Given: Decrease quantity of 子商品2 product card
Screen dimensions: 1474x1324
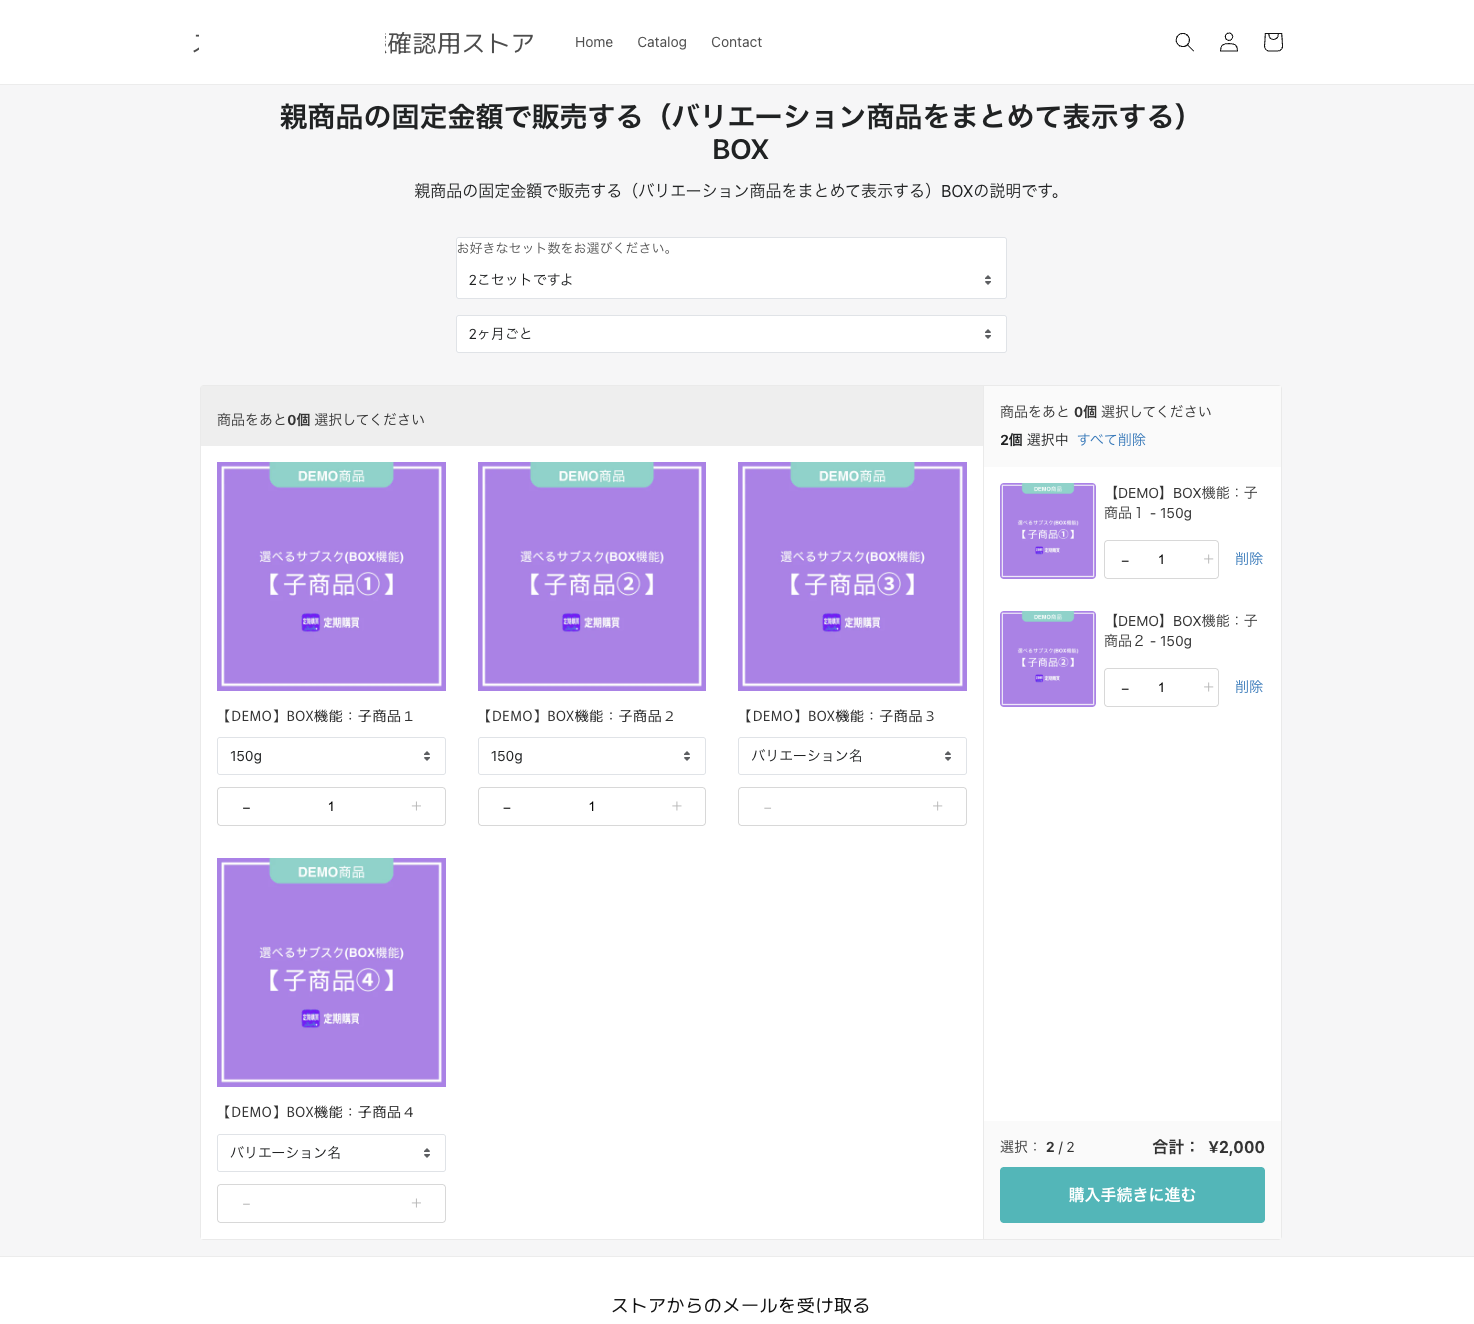Looking at the screenshot, I should [x=507, y=806].
